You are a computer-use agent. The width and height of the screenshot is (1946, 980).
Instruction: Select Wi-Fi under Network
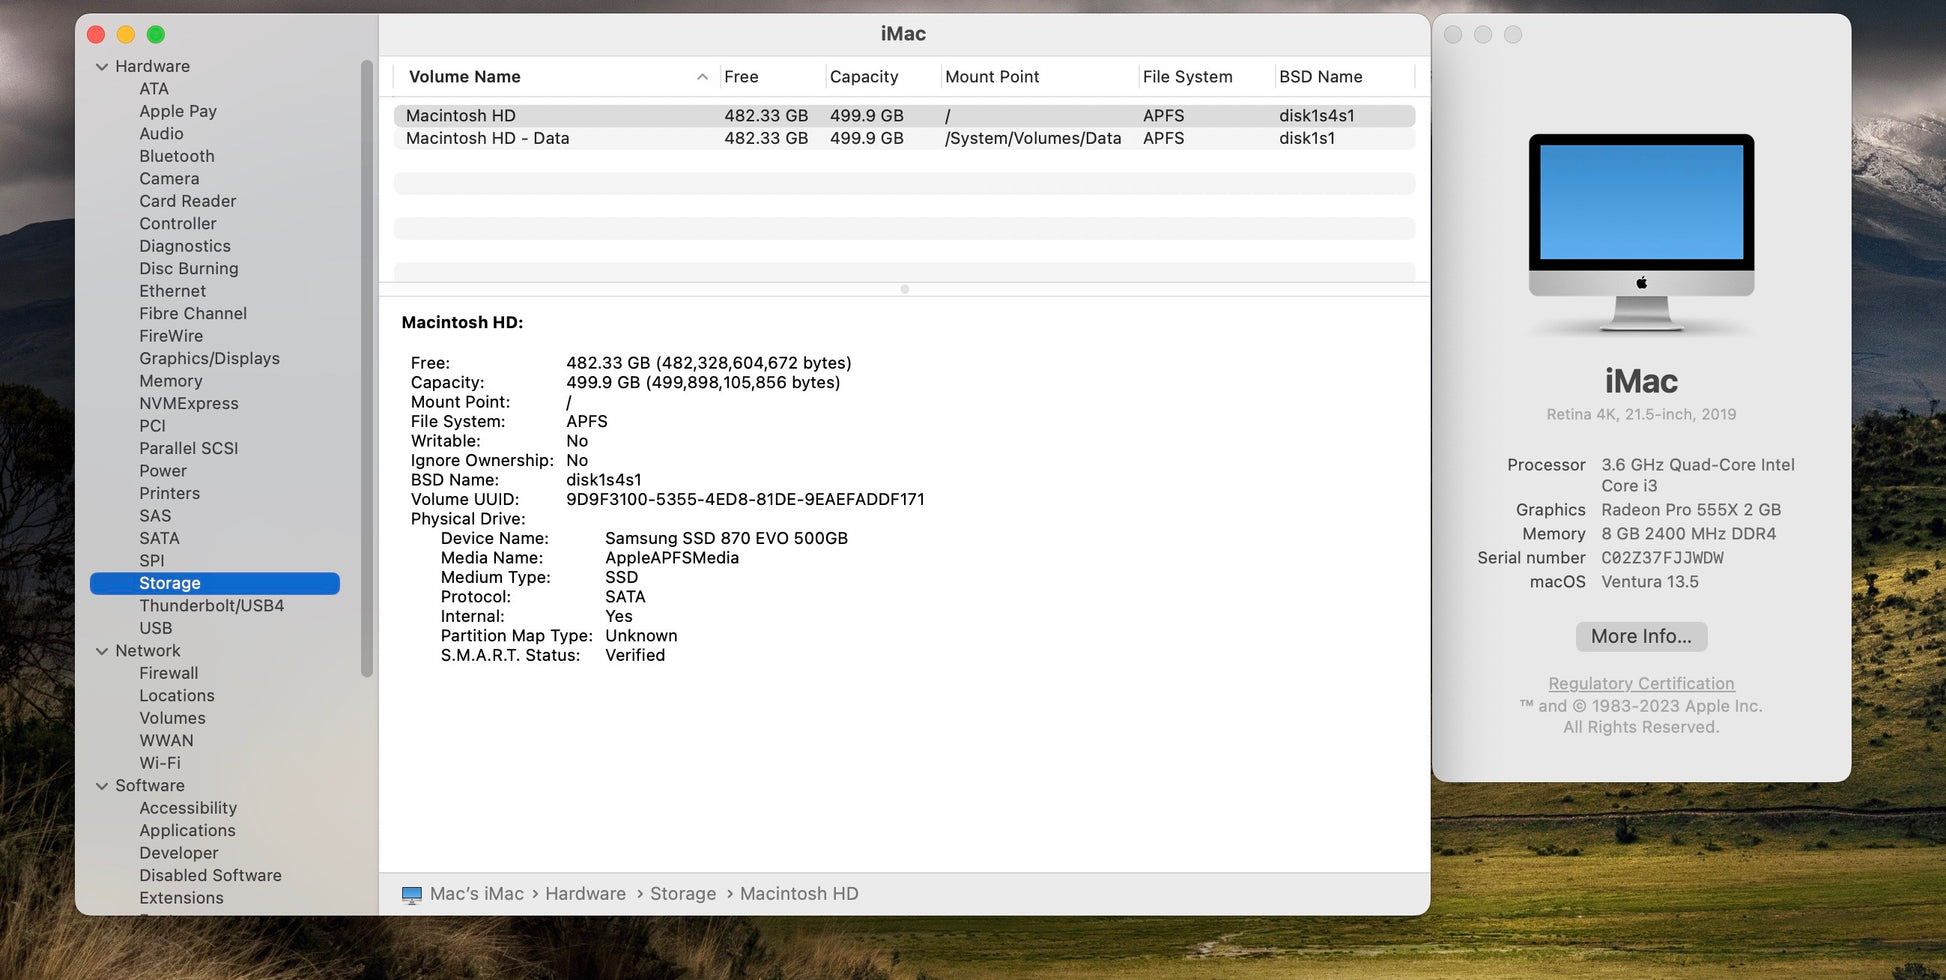pos(160,763)
